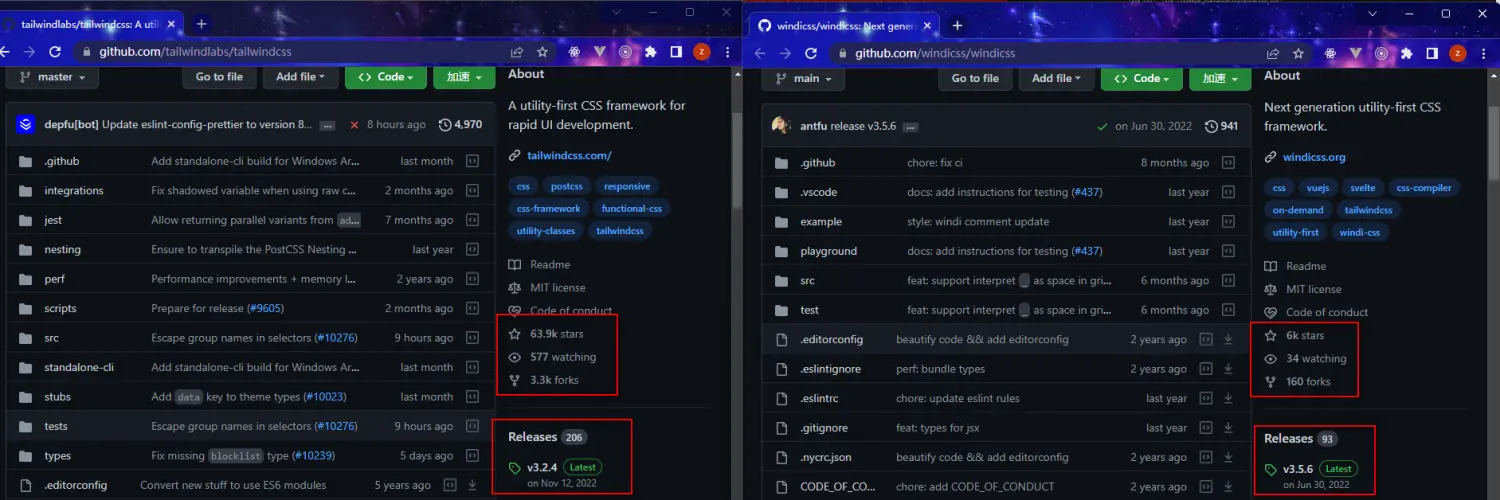The width and height of the screenshot is (1500, 500).
Task: Open 加速 dropdown in tailwindcss repo
Action: tap(464, 77)
